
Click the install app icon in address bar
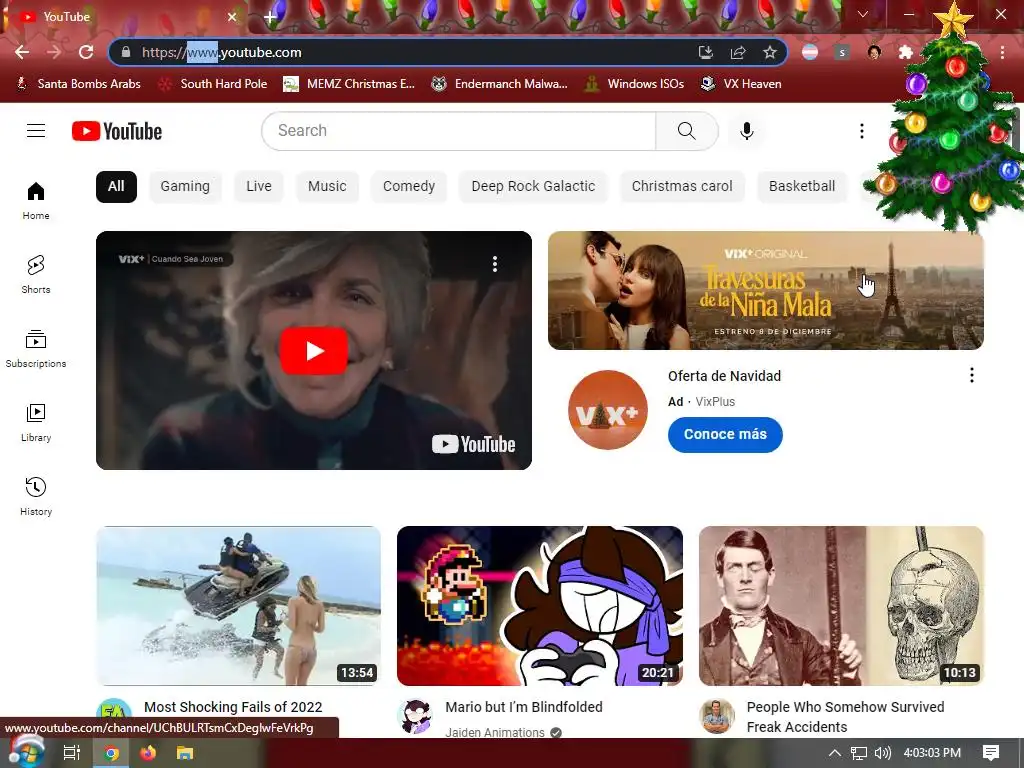pos(706,52)
